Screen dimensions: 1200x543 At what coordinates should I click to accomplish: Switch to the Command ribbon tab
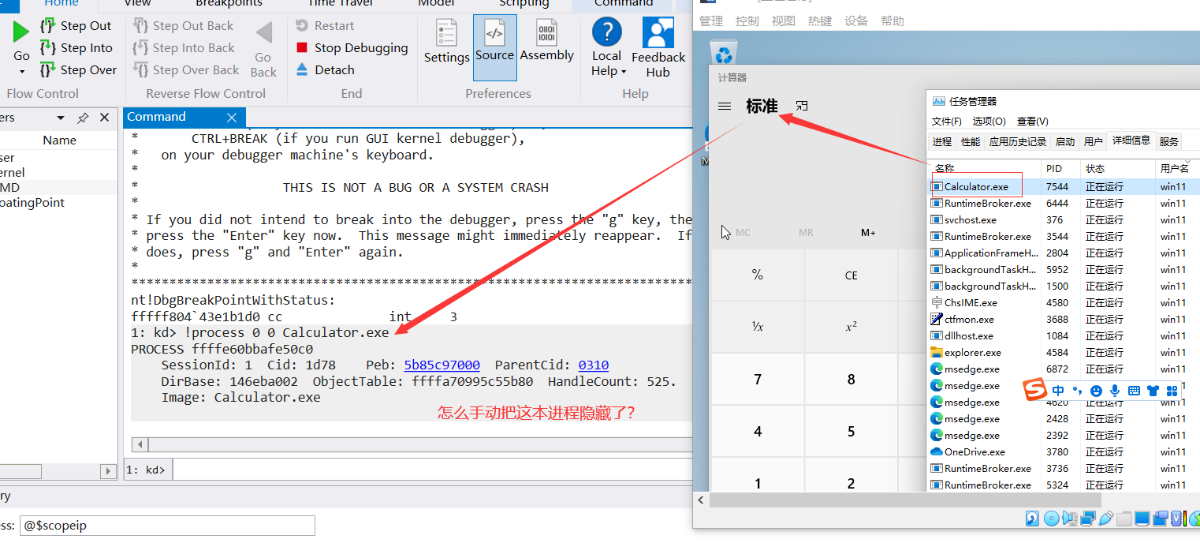pyautogui.click(x=623, y=4)
